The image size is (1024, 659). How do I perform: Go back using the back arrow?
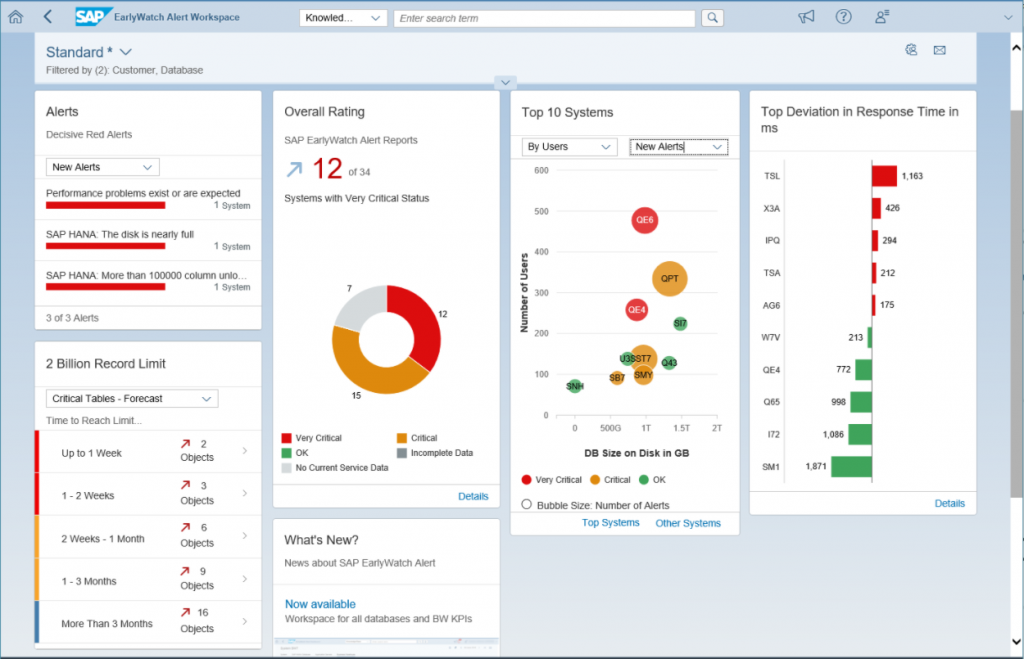48,17
